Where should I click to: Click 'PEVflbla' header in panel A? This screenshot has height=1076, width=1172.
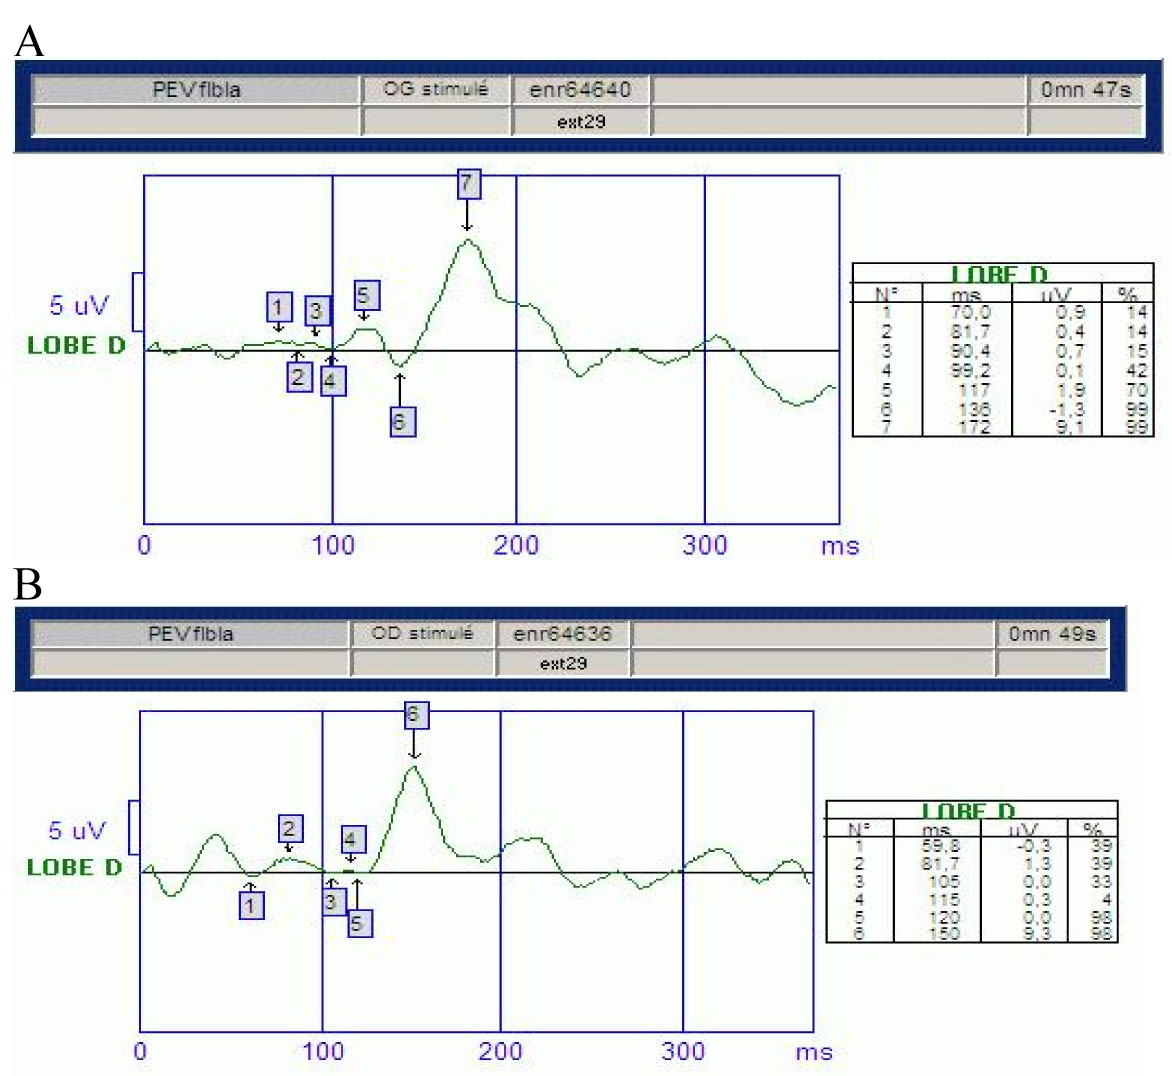pyautogui.click(x=196, y=90)
